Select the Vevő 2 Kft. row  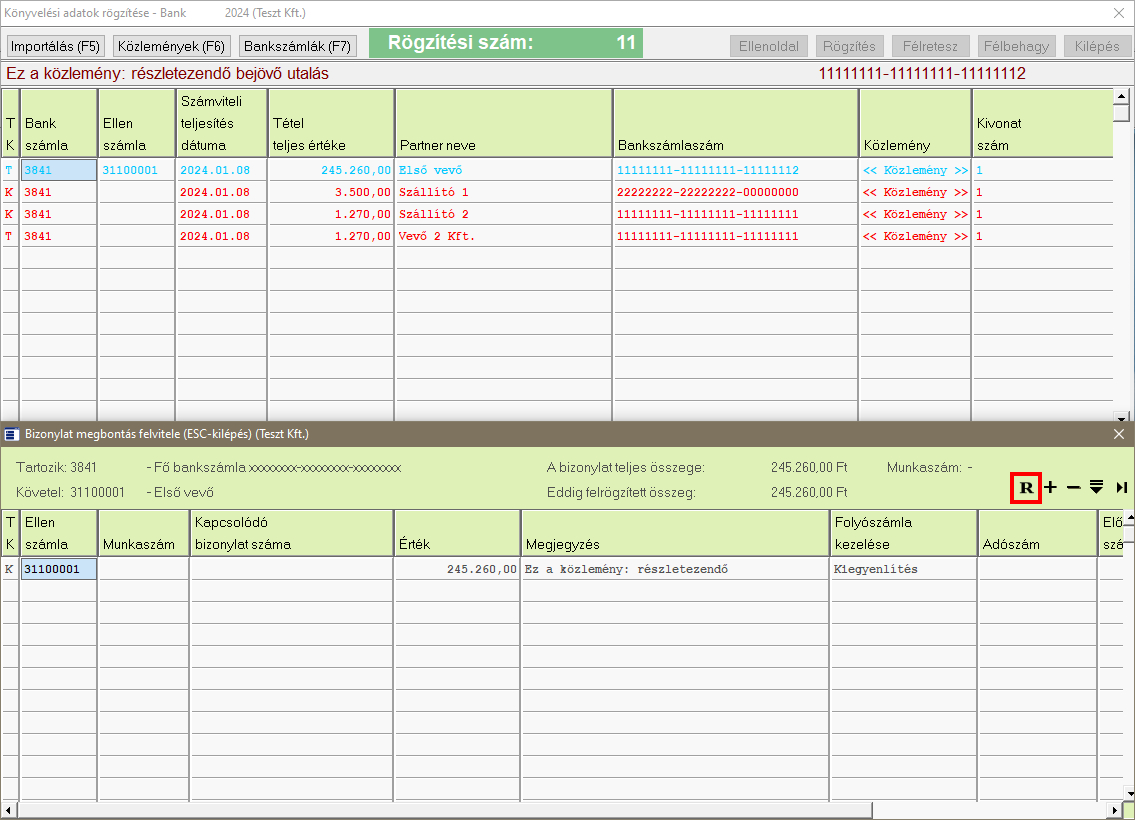[x=437, y=236]
